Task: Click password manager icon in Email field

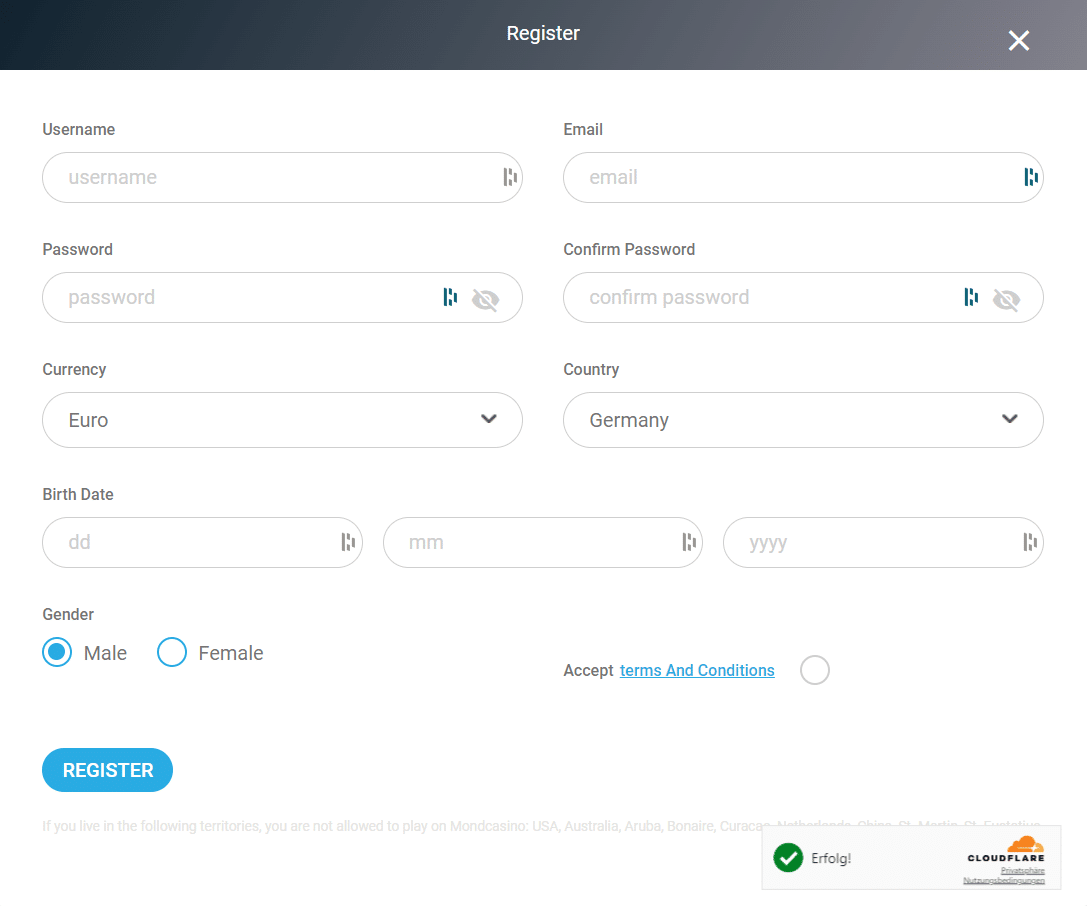Action: tap(1031, 178)
